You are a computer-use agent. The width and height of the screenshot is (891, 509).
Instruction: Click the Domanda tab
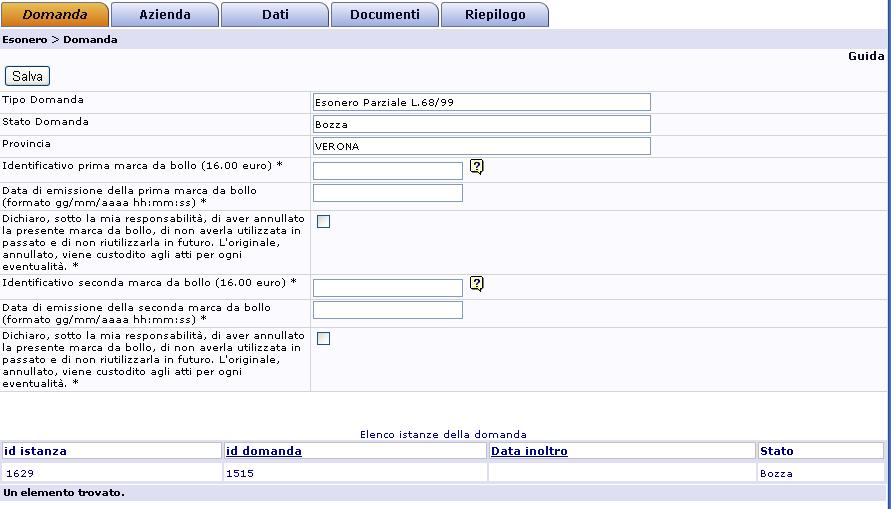point(54,15)
